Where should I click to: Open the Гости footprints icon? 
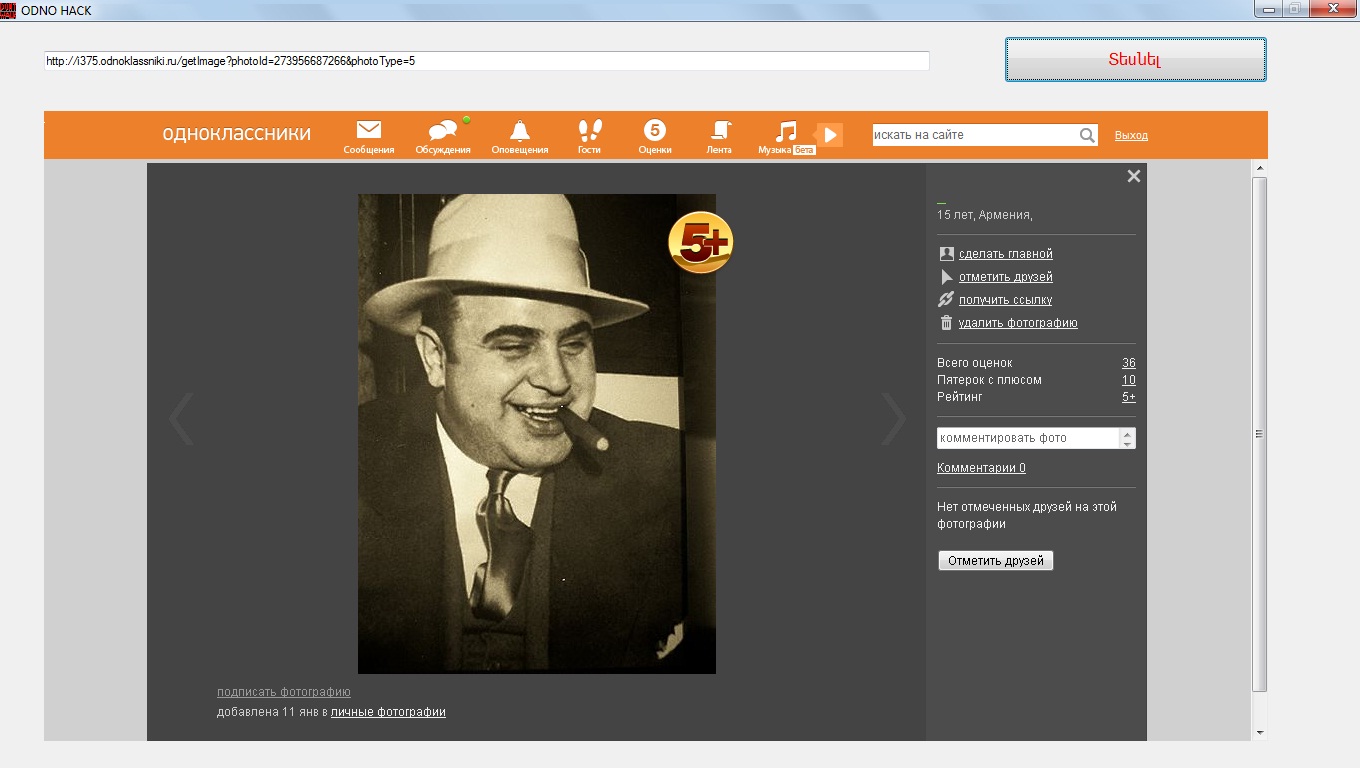tap(590, 130)
